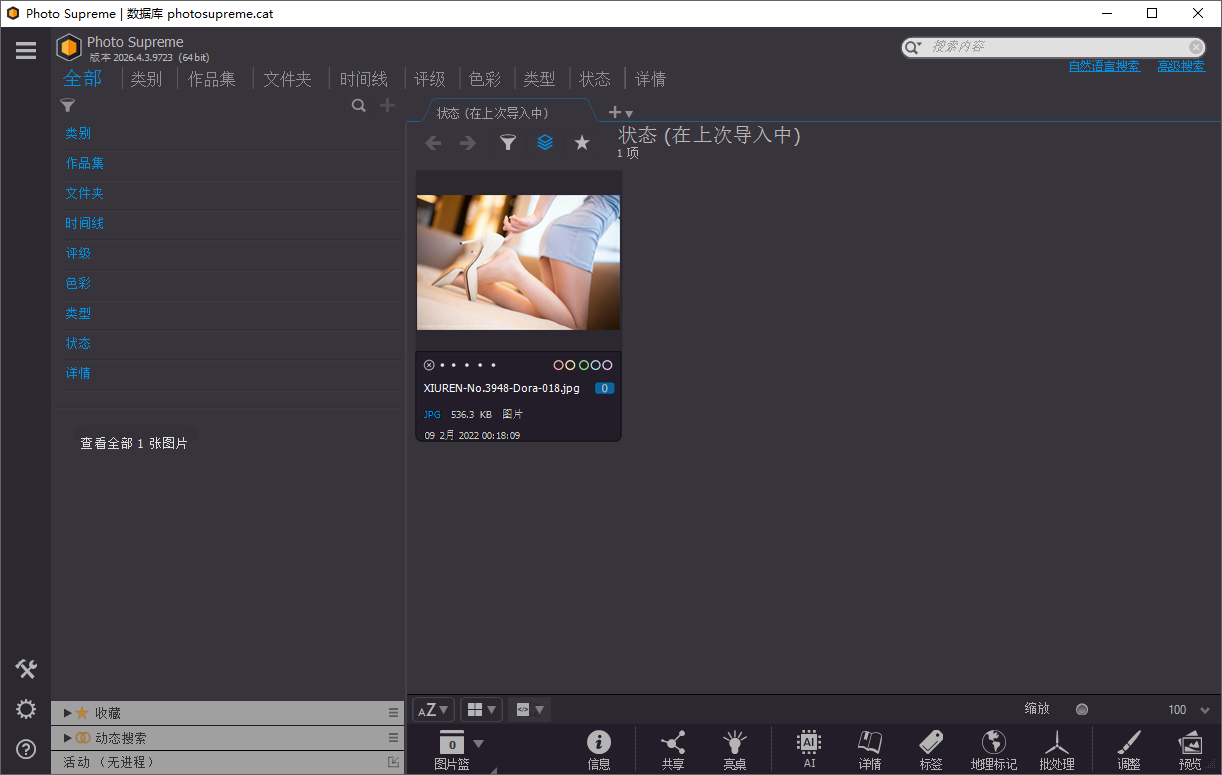This screenshot has width=1222, height=775.
Task: Open 作品集 in the catalog list
Action: click(x=85, y=163)
